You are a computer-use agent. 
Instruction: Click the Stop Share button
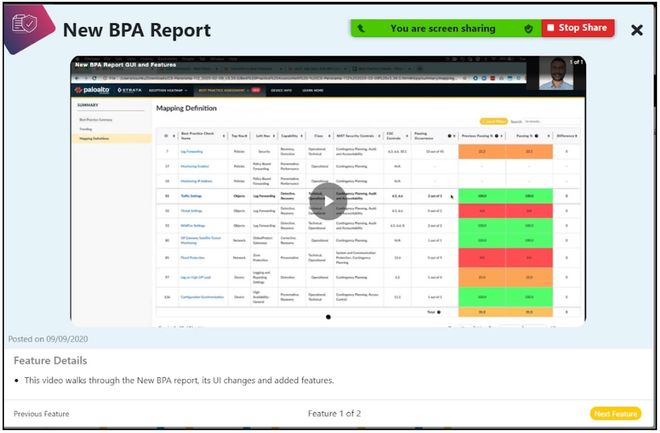pos(578,28)
